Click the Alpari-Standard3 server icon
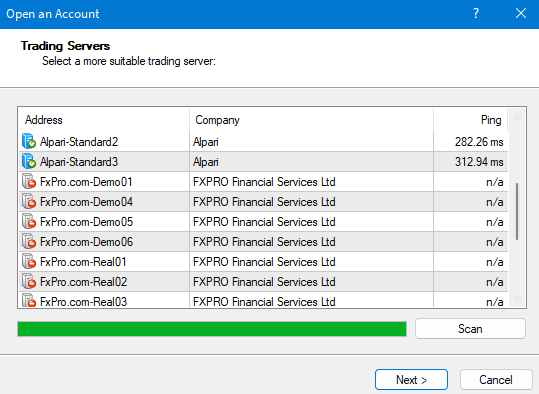The height and width of the screenshot is (394, 539). 29,161
